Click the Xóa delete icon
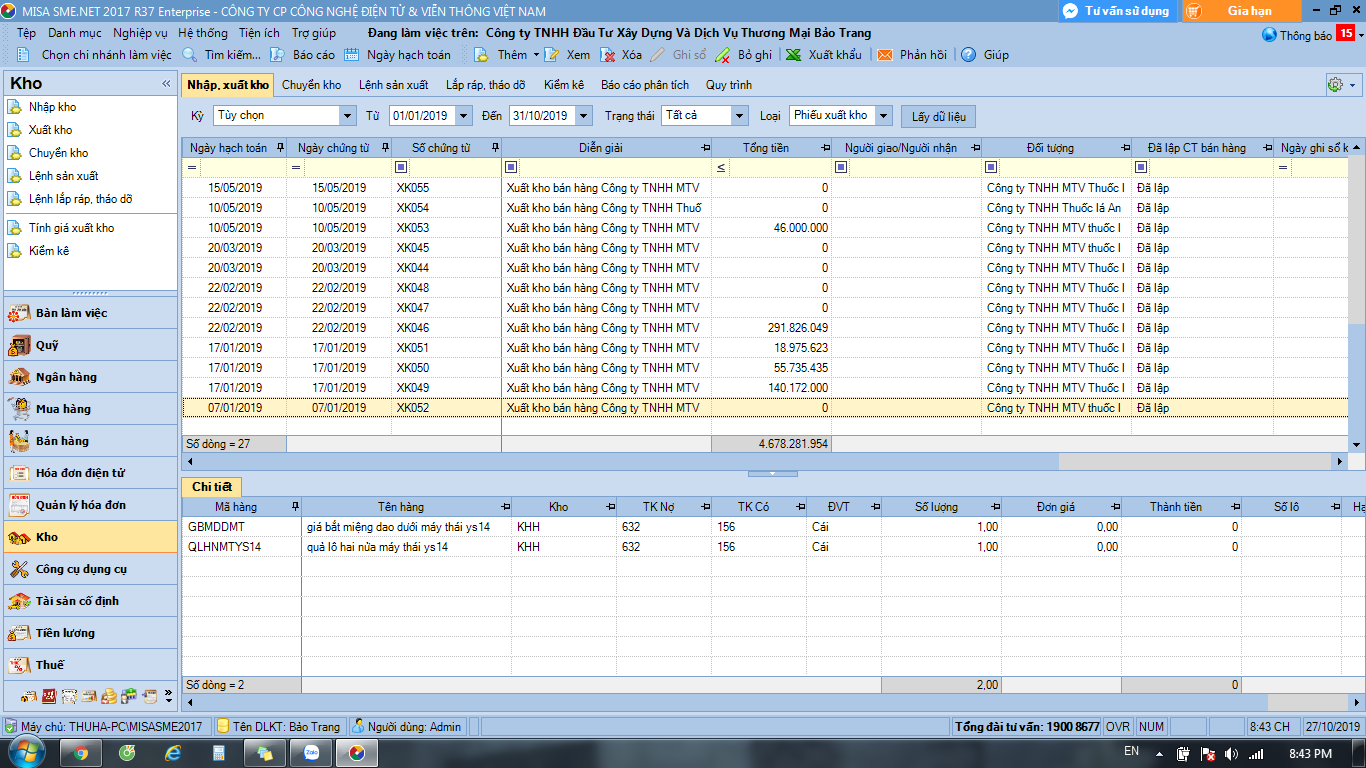The image size is (1366, 768). (607, 55)
